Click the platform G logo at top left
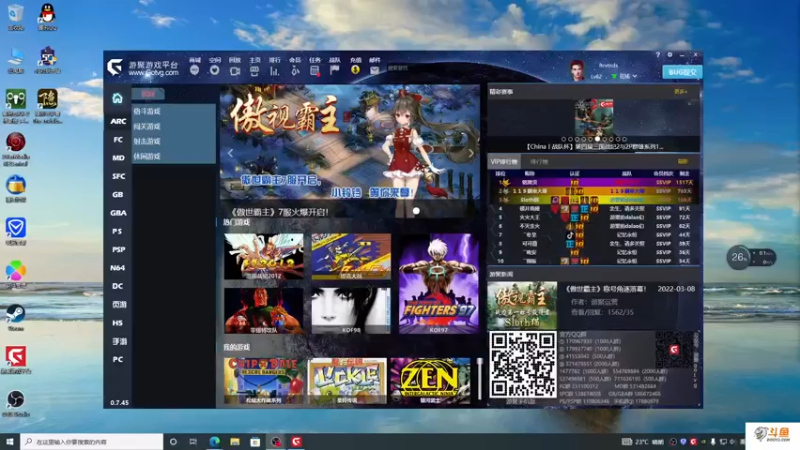 click(115, 67)
